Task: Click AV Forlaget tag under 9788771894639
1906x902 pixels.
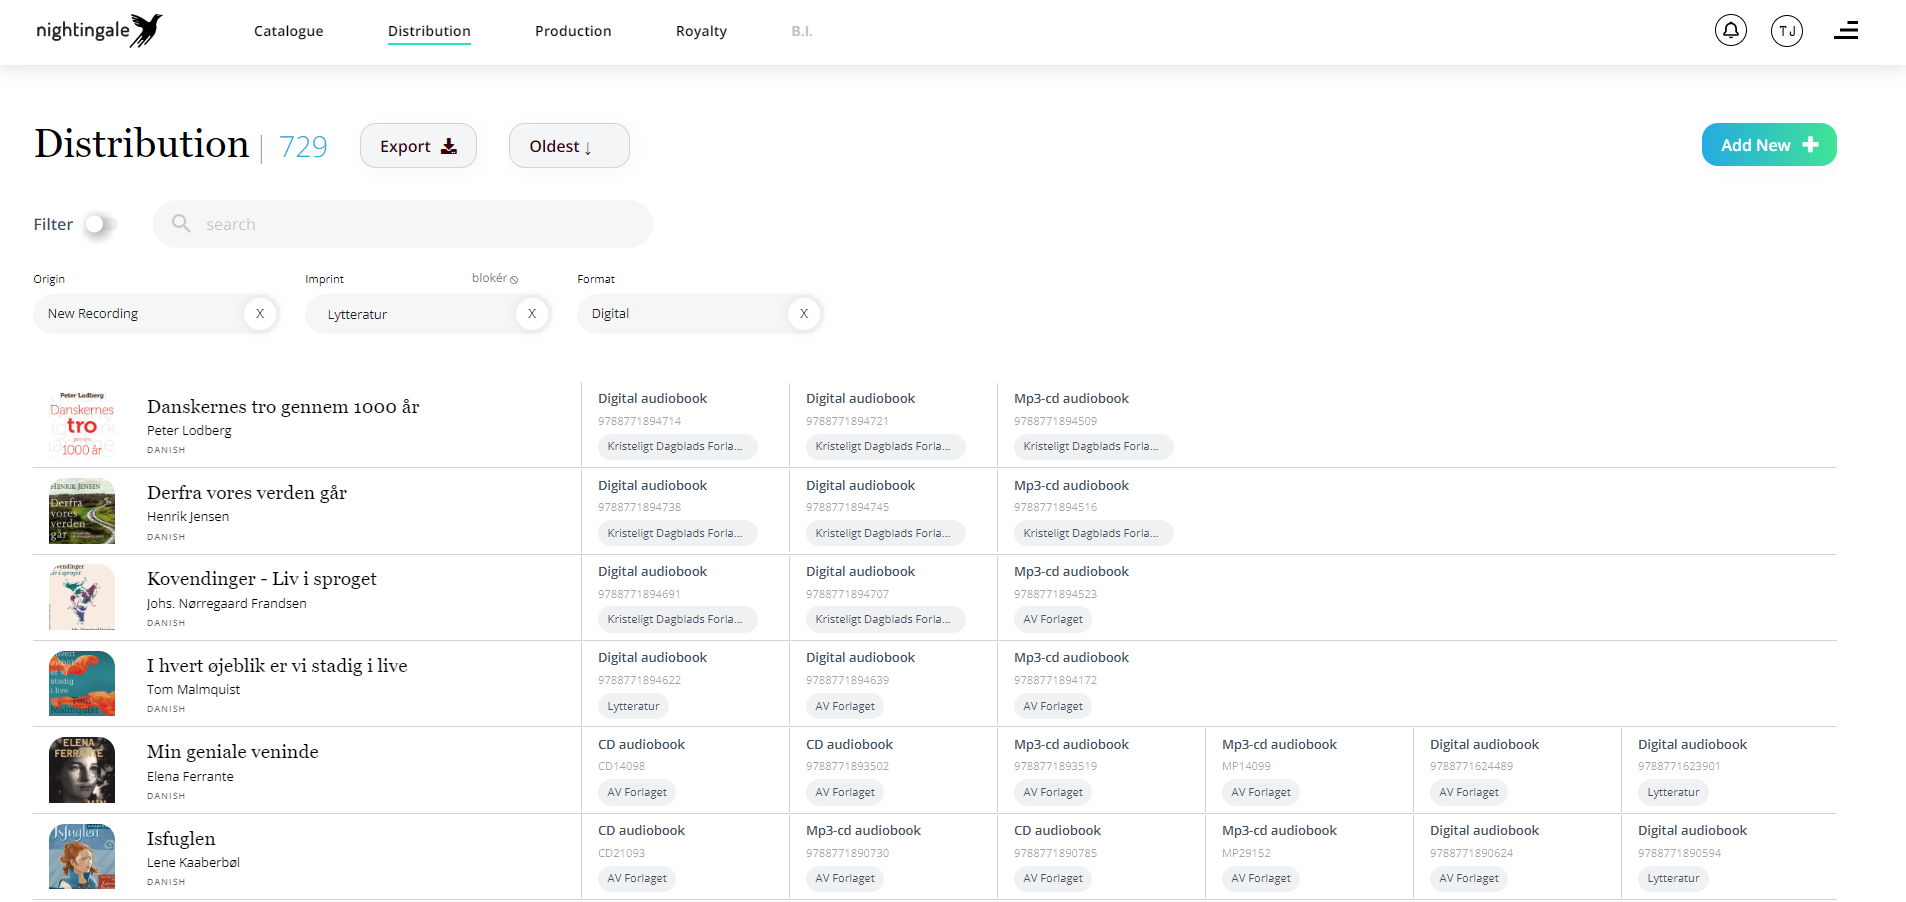Action: click(845, 706)
